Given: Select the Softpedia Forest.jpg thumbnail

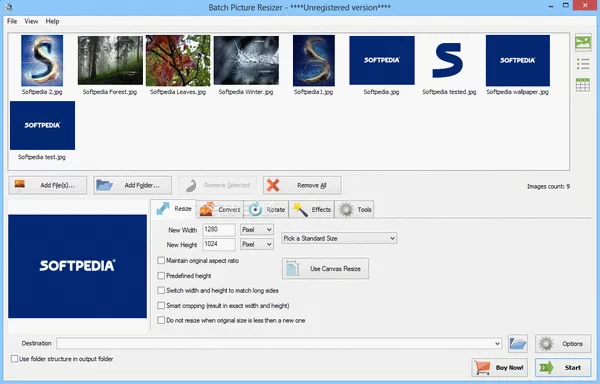Looking at the screenshot, I should click(x=110, y=65).
